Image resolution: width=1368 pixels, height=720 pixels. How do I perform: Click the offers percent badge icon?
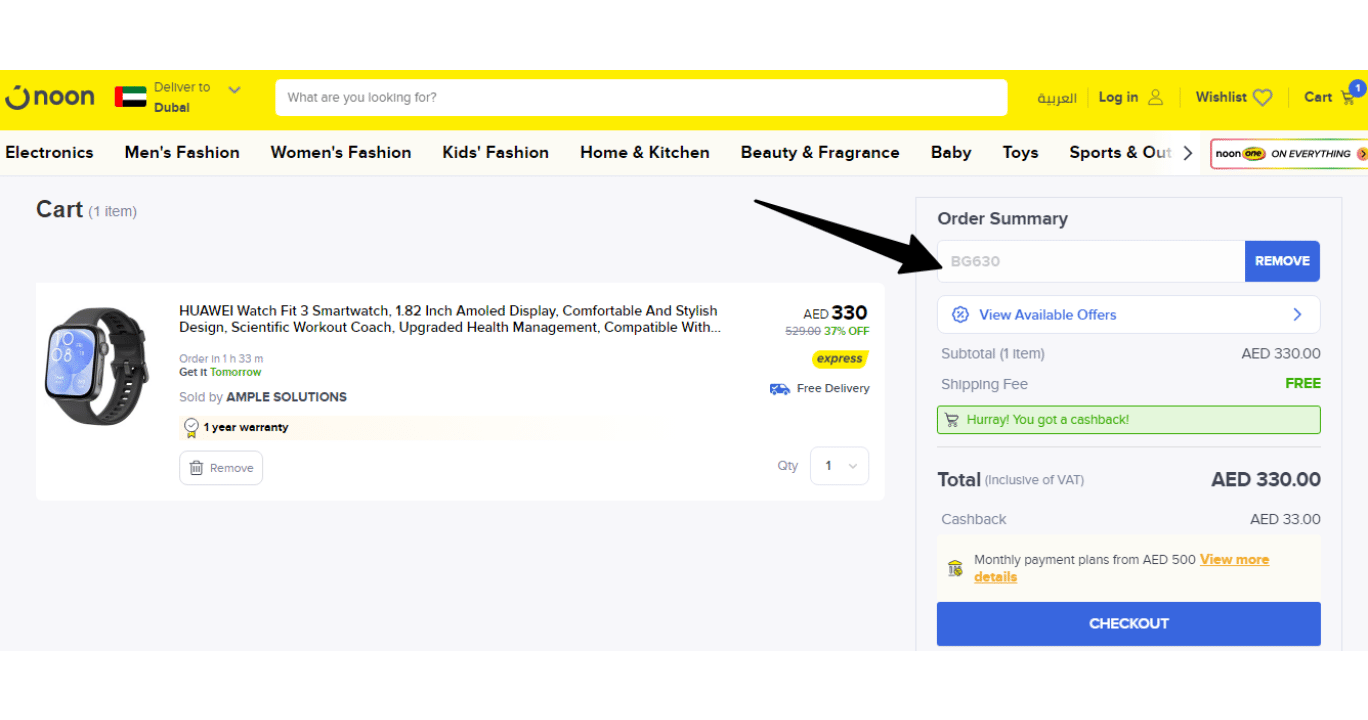tap(960, 315)
